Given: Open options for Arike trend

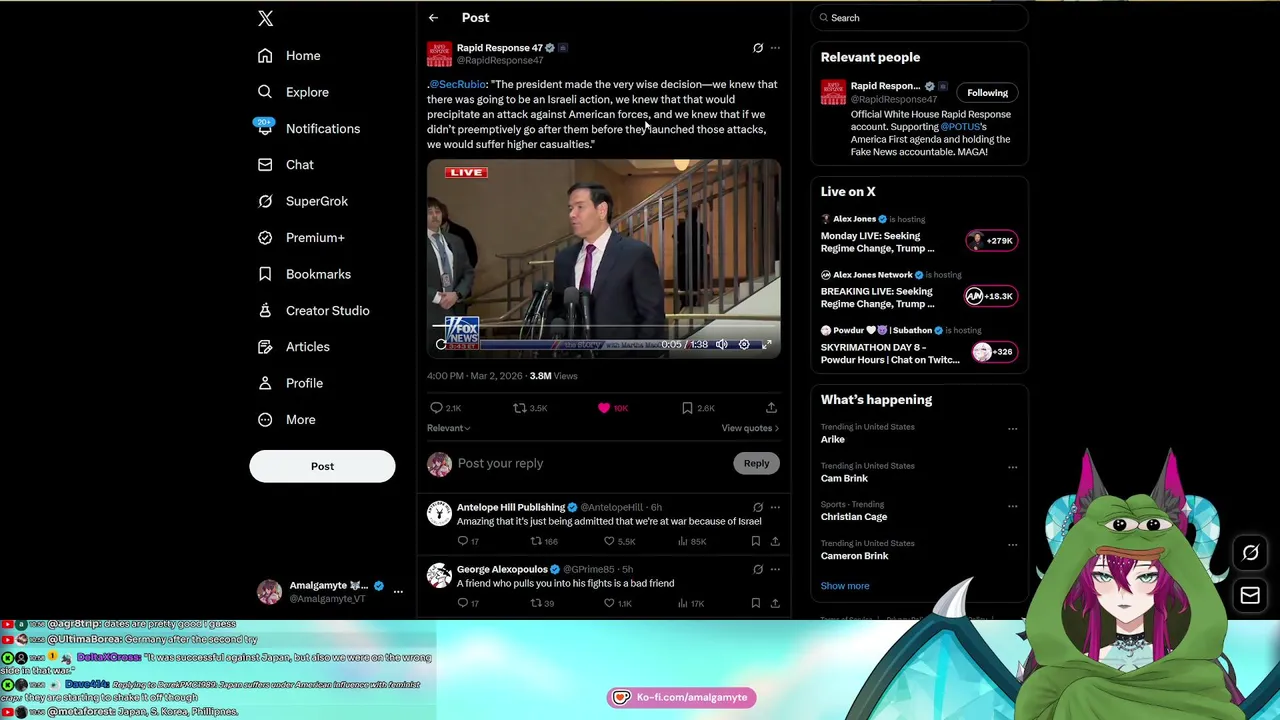Looking at the screenshot, I should coord(1012,429).
